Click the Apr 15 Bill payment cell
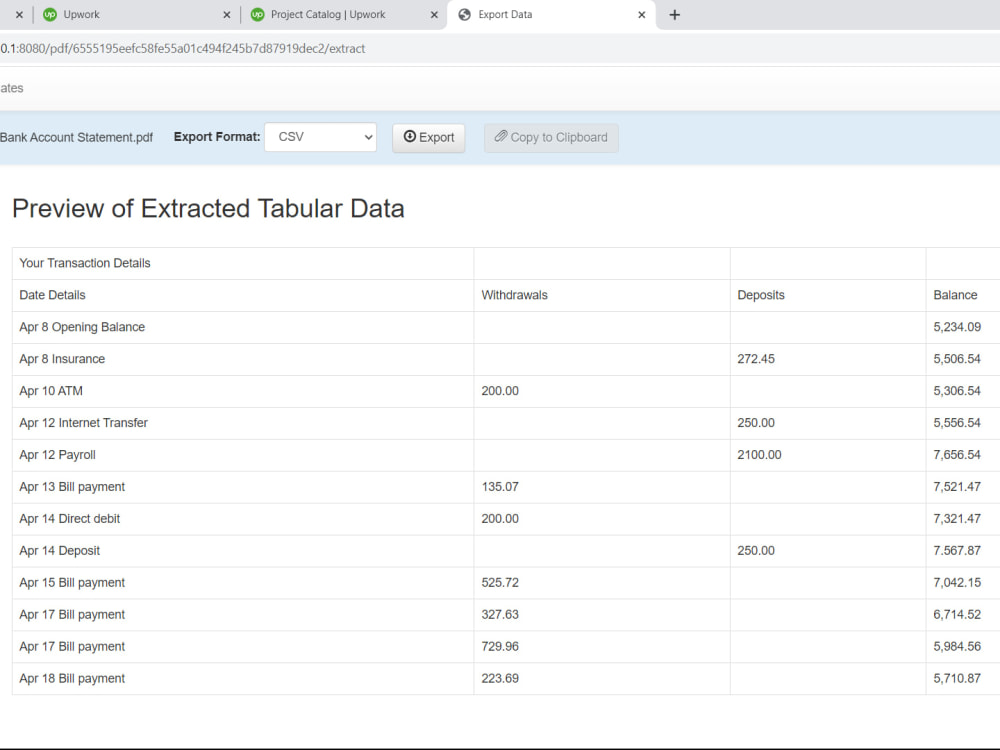This screenshot has width=1000, height=750. point(243,582)
